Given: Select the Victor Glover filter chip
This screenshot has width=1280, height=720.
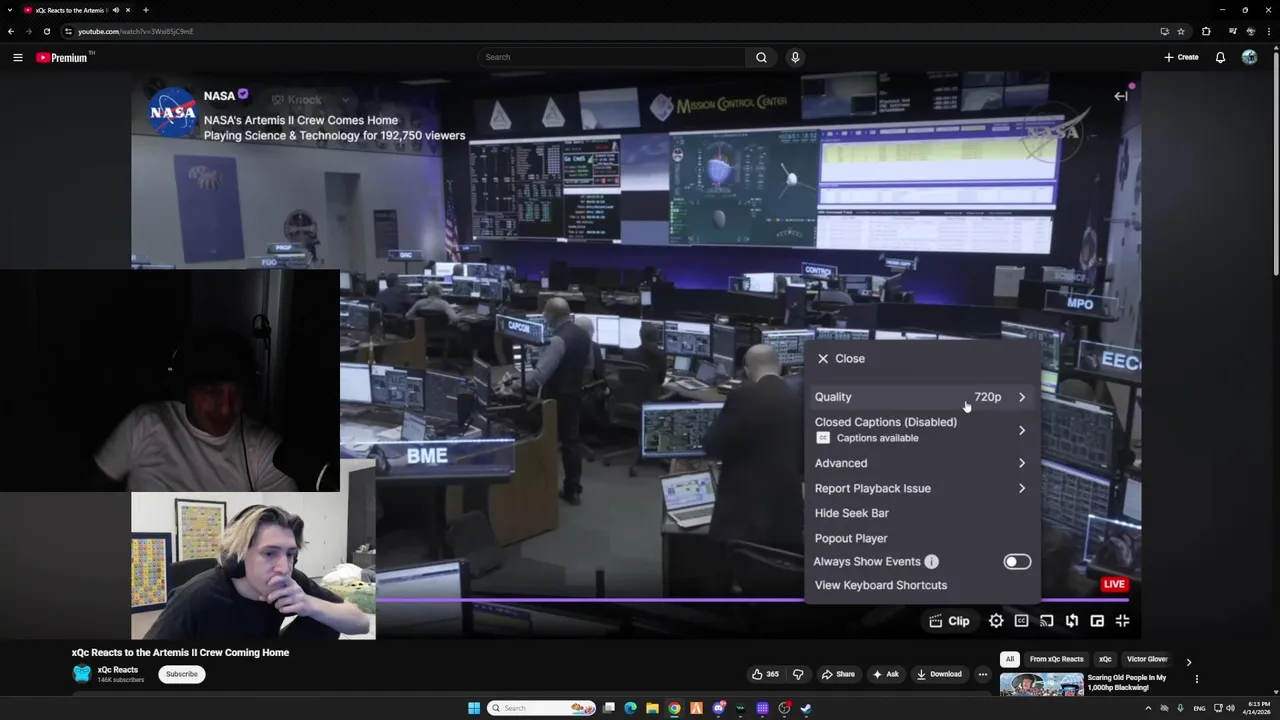Looking at the screenshot, I should (x=1147, y=659).
